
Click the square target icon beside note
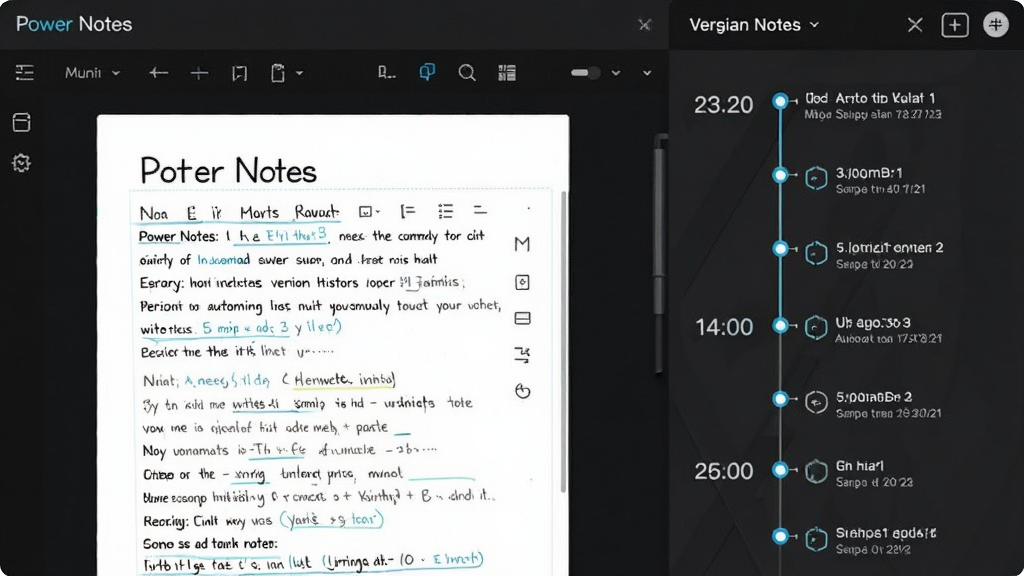click(x=522, y=282)
